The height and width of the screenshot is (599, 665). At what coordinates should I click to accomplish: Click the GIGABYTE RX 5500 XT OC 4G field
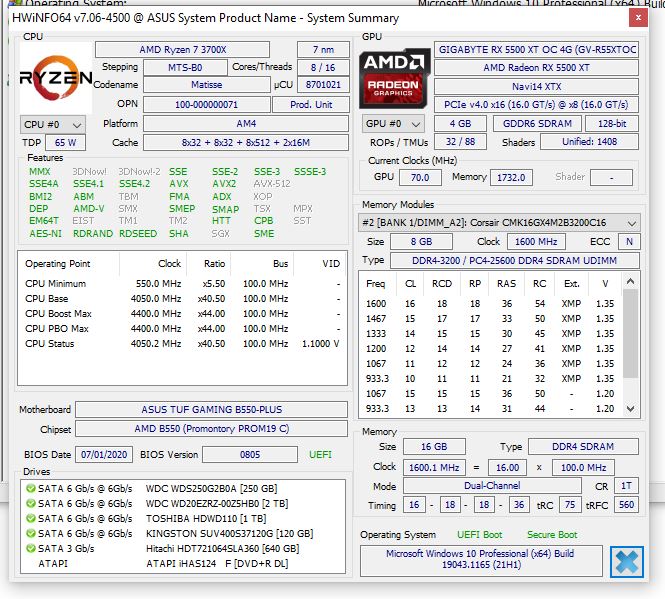coord(536,50)
